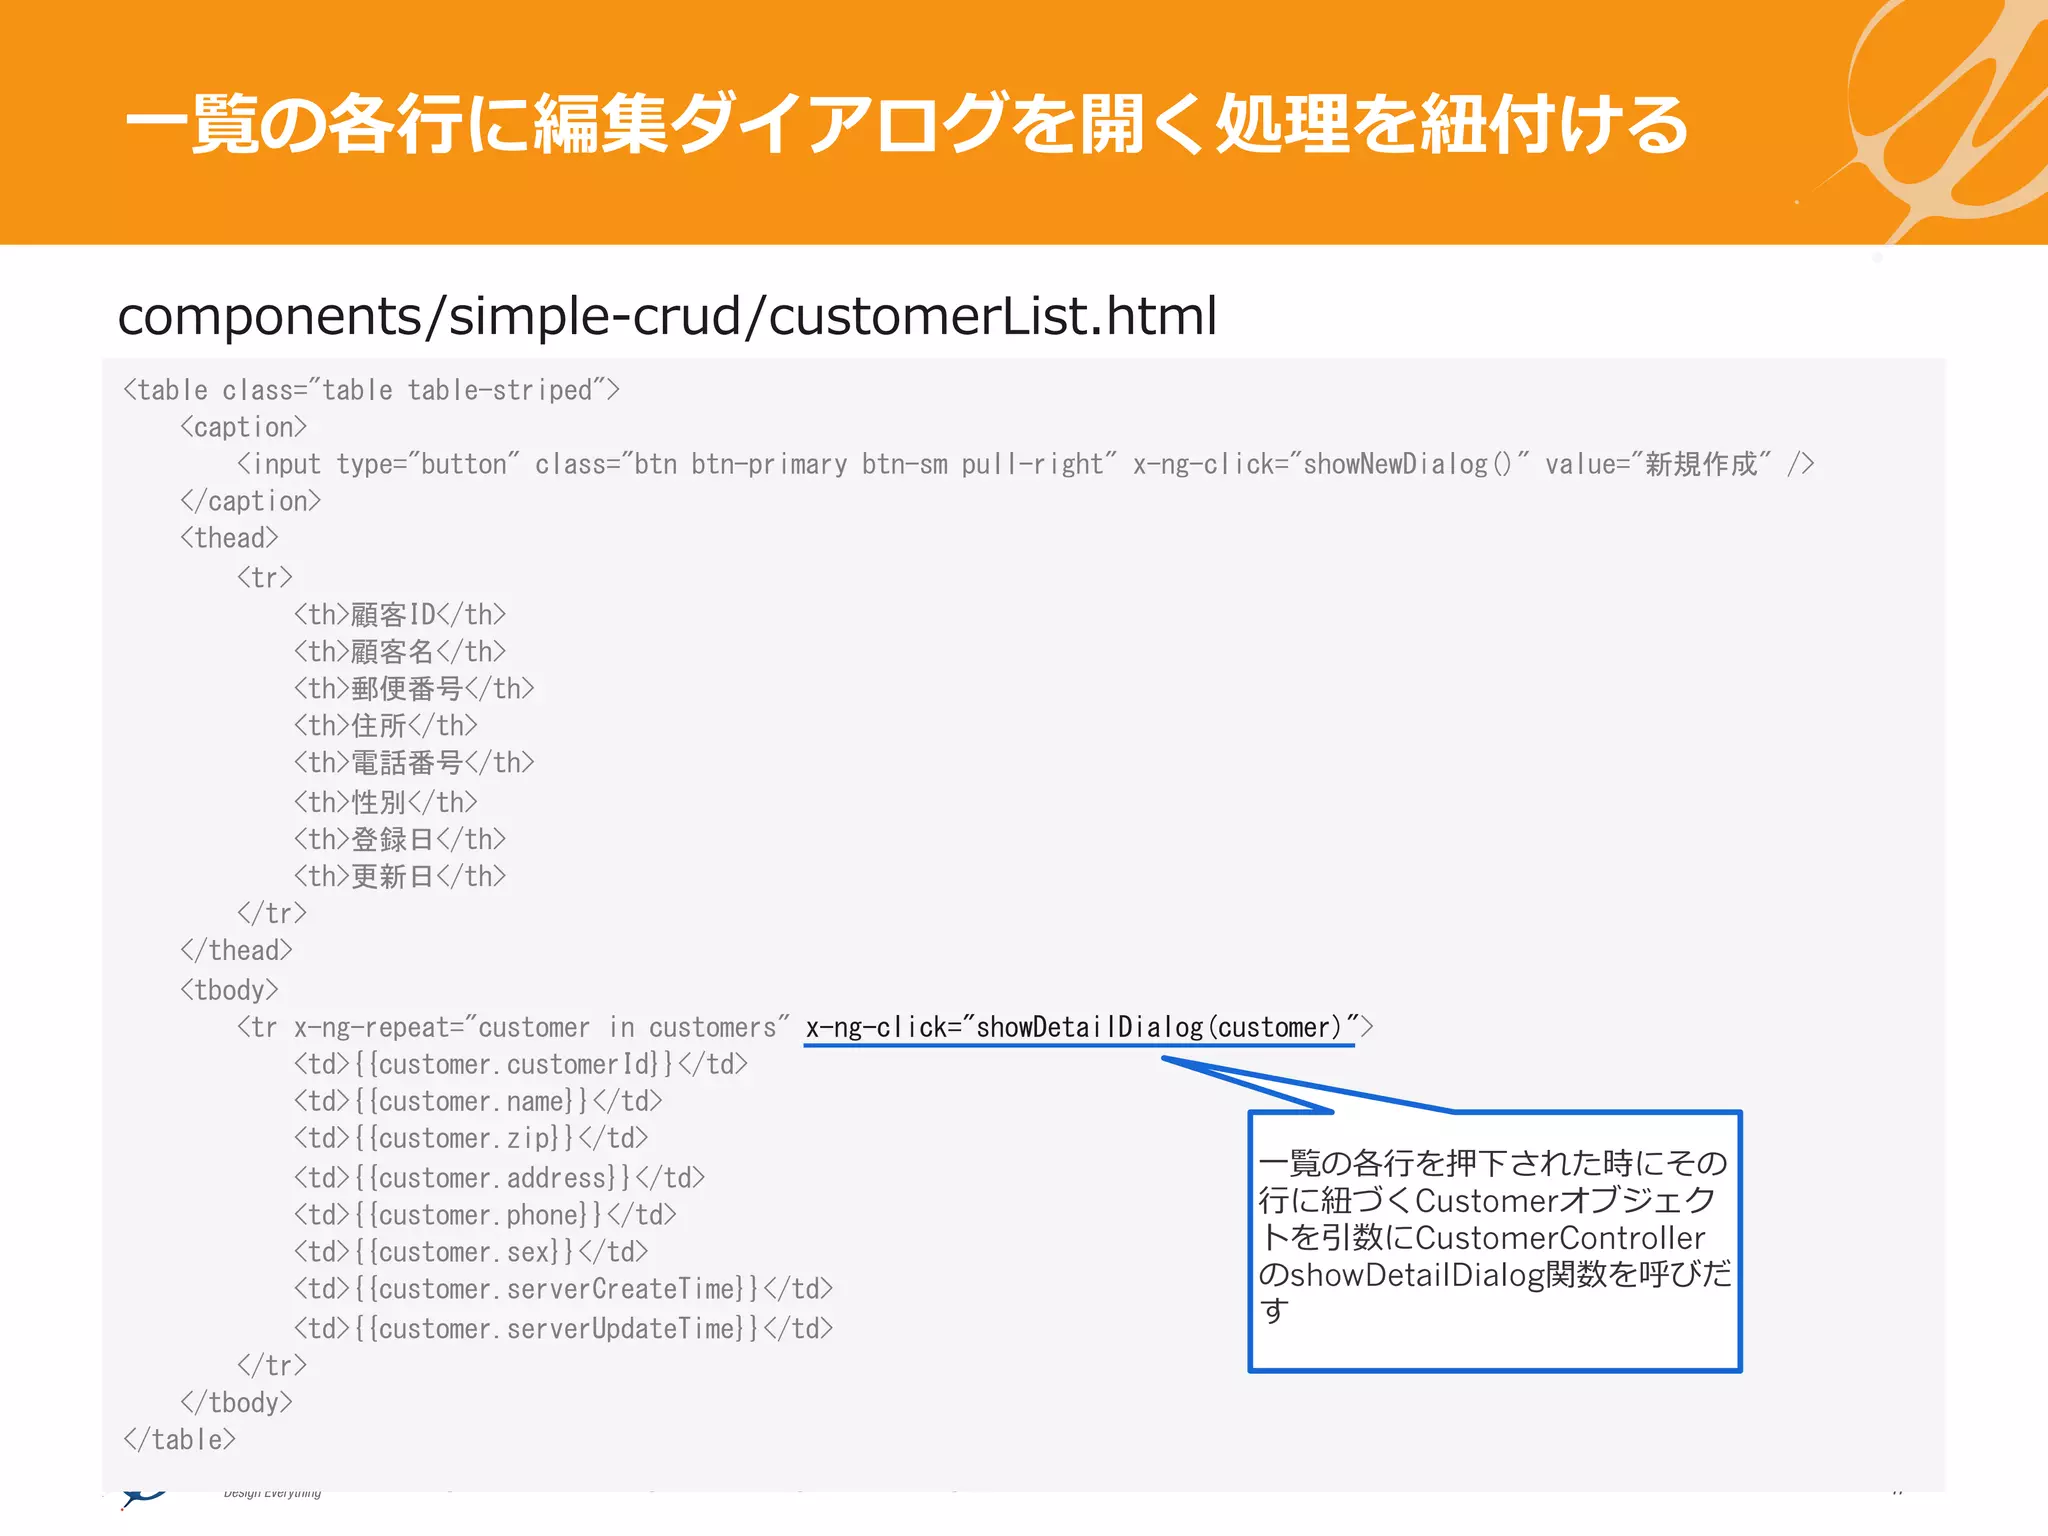Image resolution: width=2048 pixels, height=1536 pixels.
Task: Click the <th>登録日</th> line
Action: tap(400, 839)
